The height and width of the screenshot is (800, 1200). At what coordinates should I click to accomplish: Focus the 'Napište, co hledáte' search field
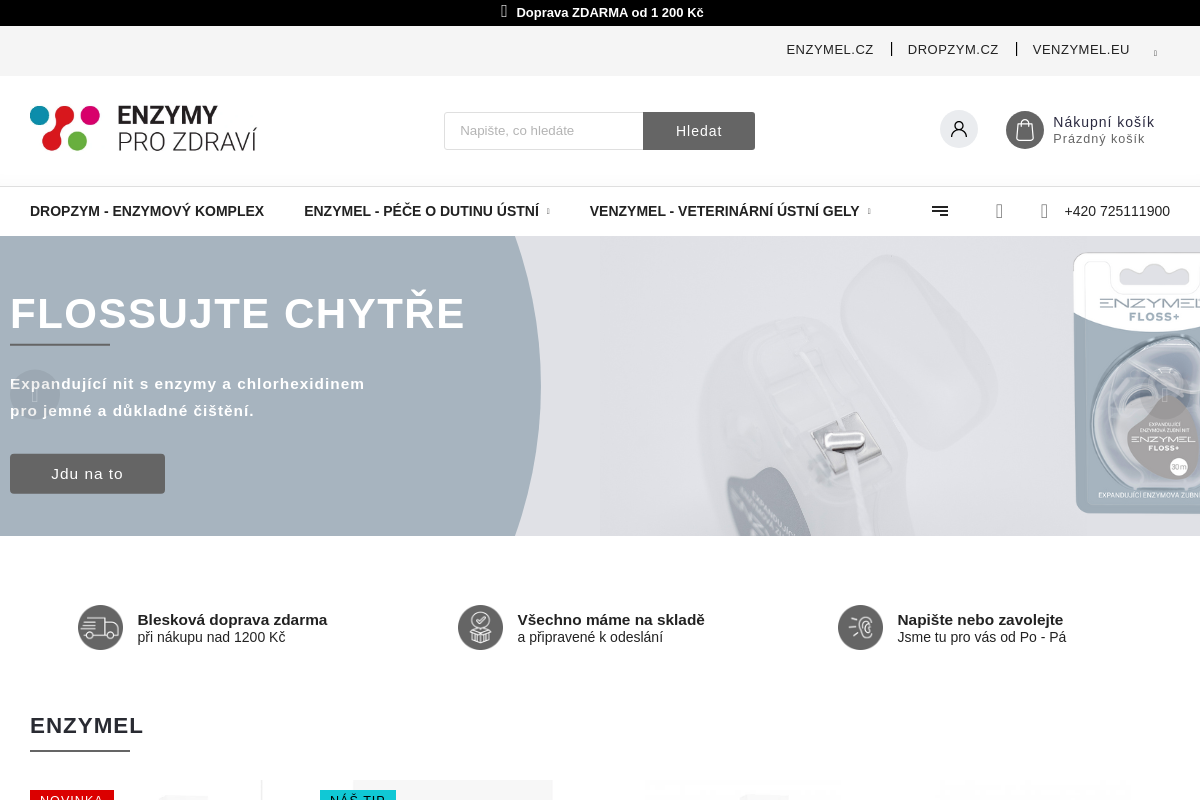pos(543,131)
